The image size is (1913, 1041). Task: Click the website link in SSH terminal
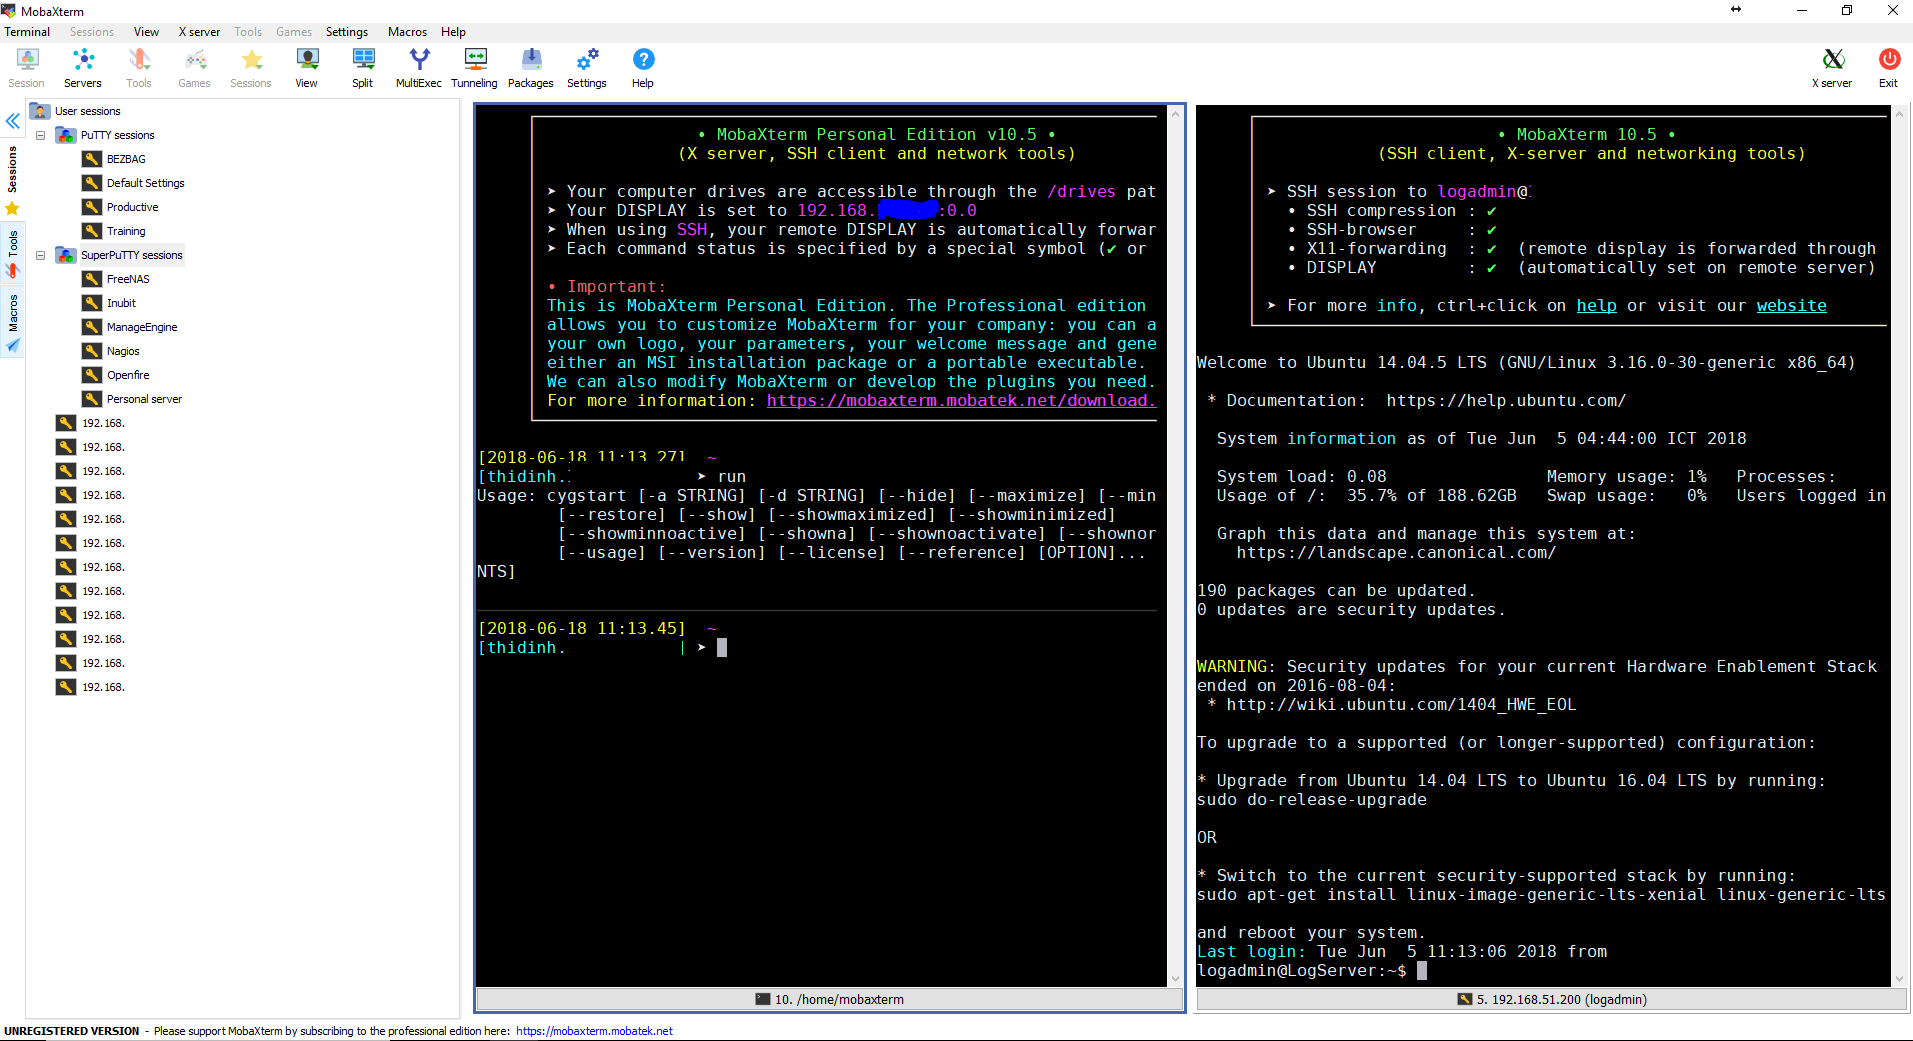pyautogui.click(x=1791, y=306)
